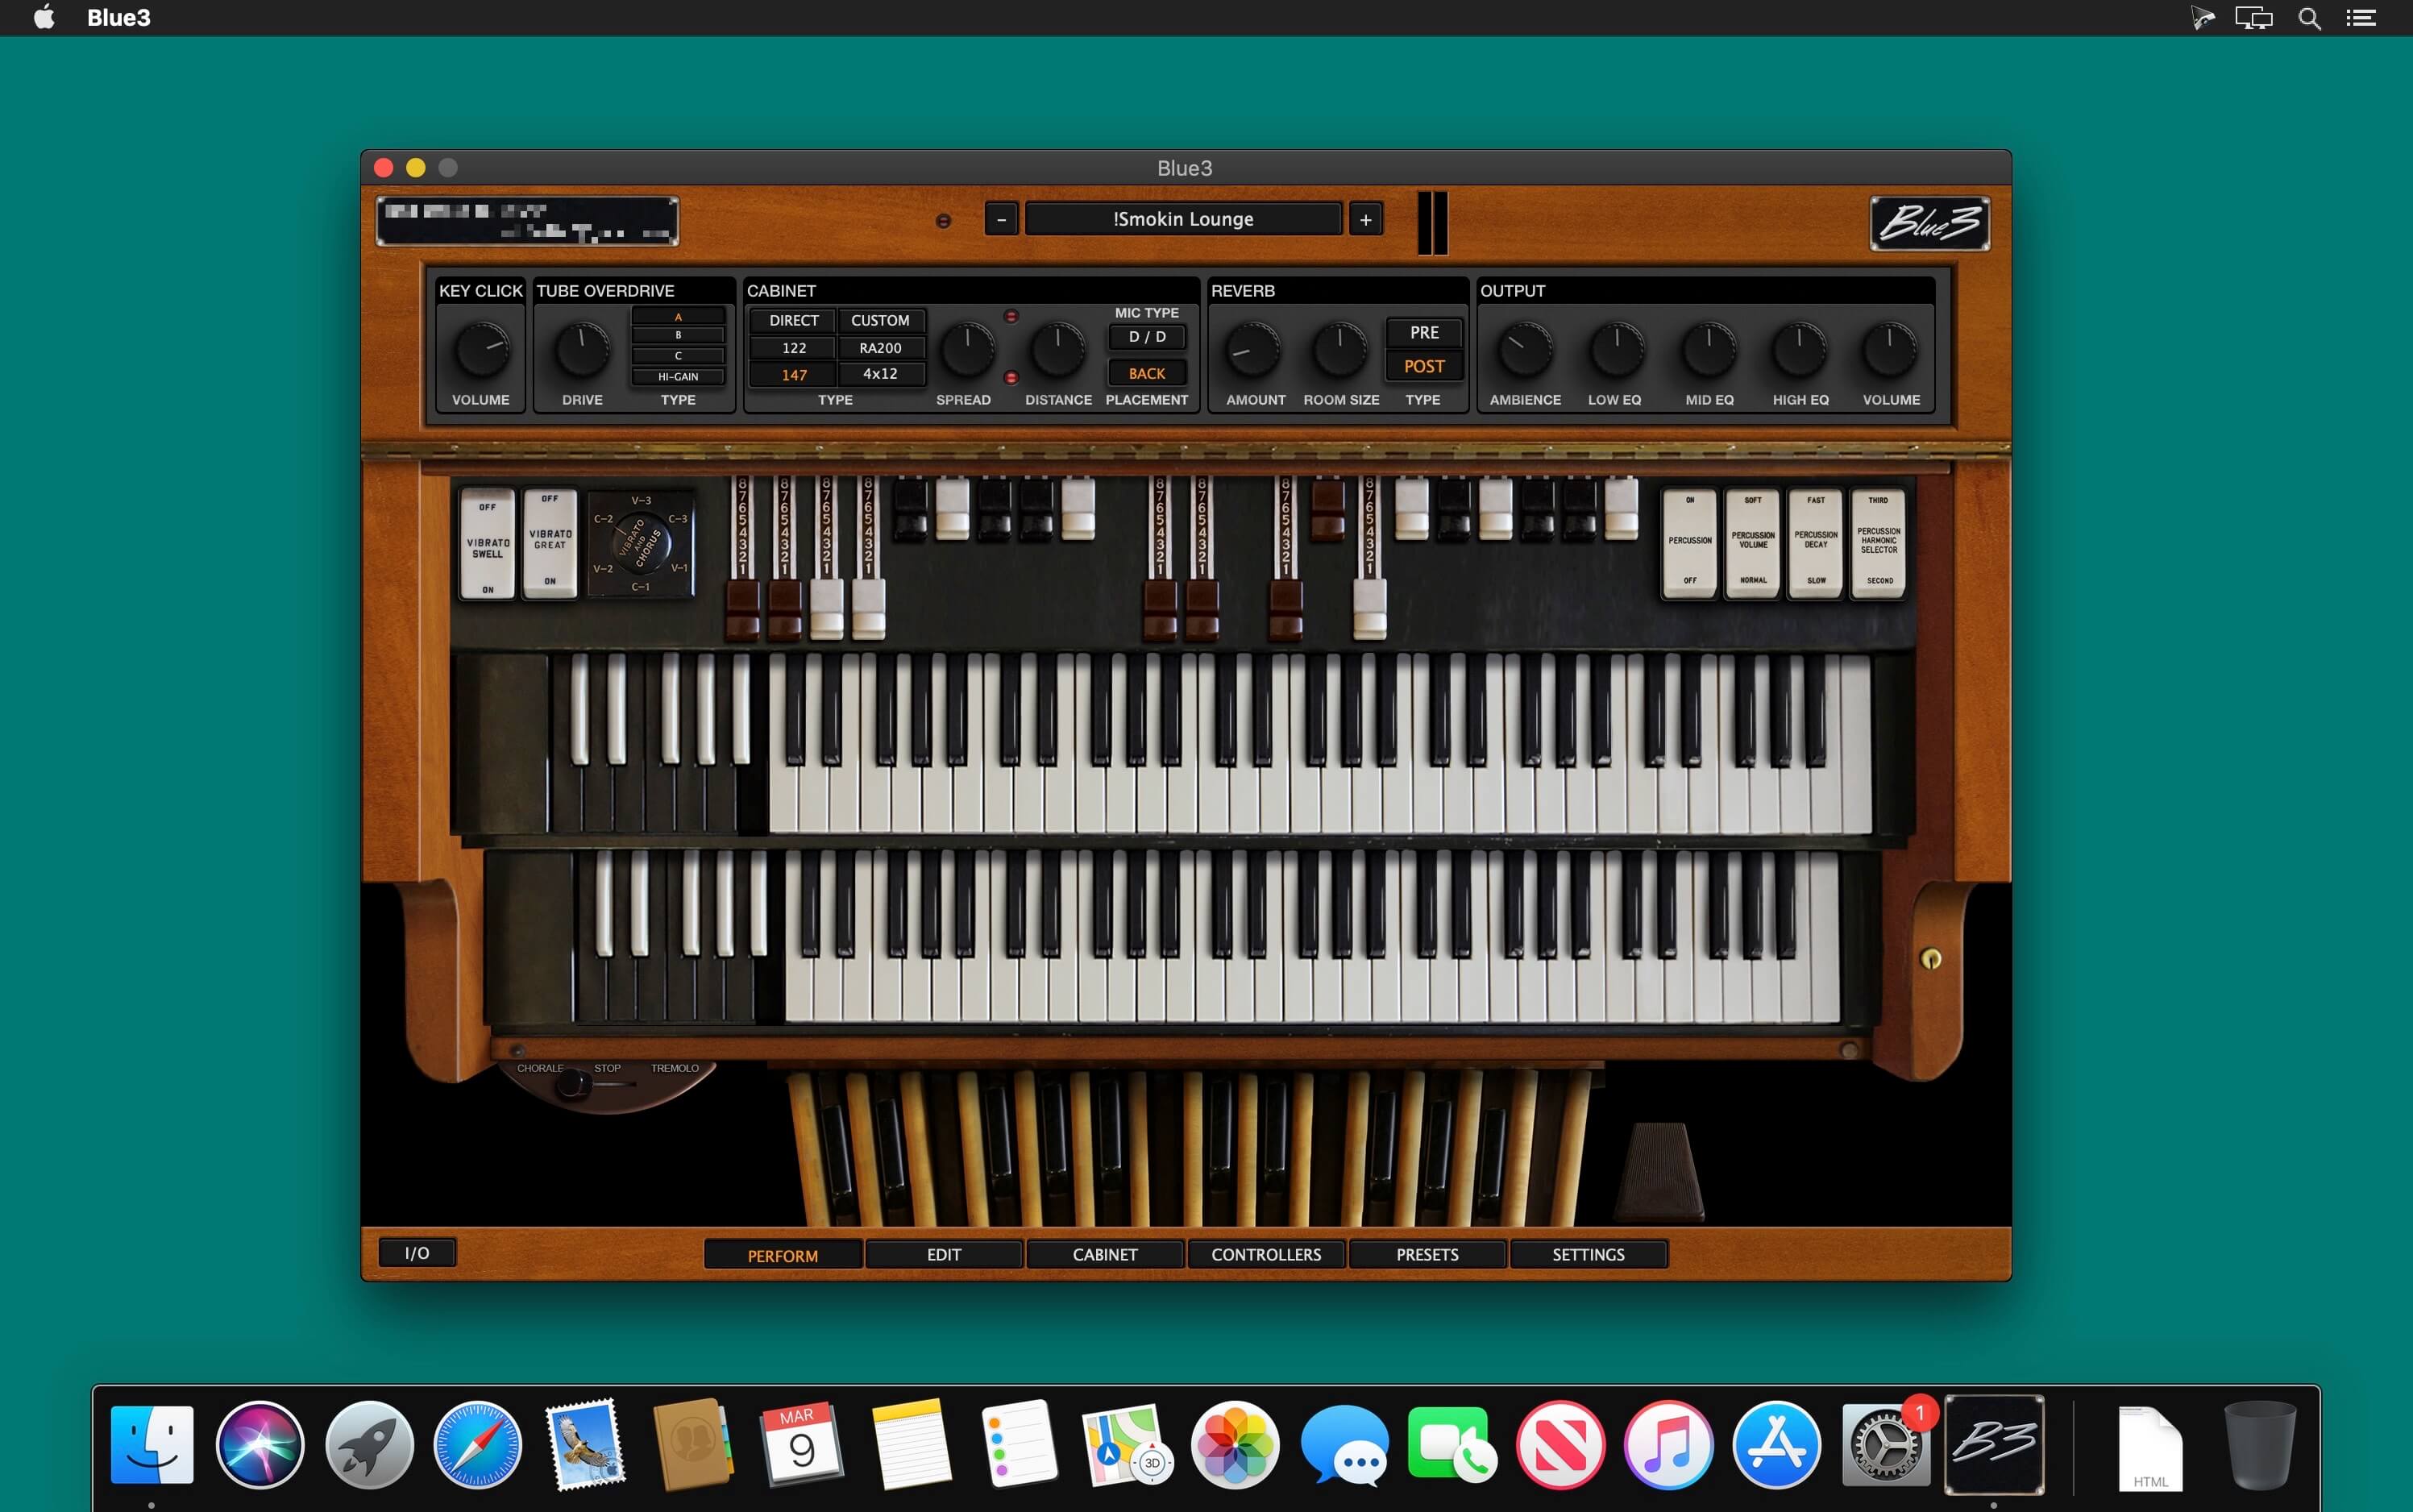The width and height of the screenshot is (2413, 1512).
Task: Open Notes app in Dock
Action: coord(910,1444)
